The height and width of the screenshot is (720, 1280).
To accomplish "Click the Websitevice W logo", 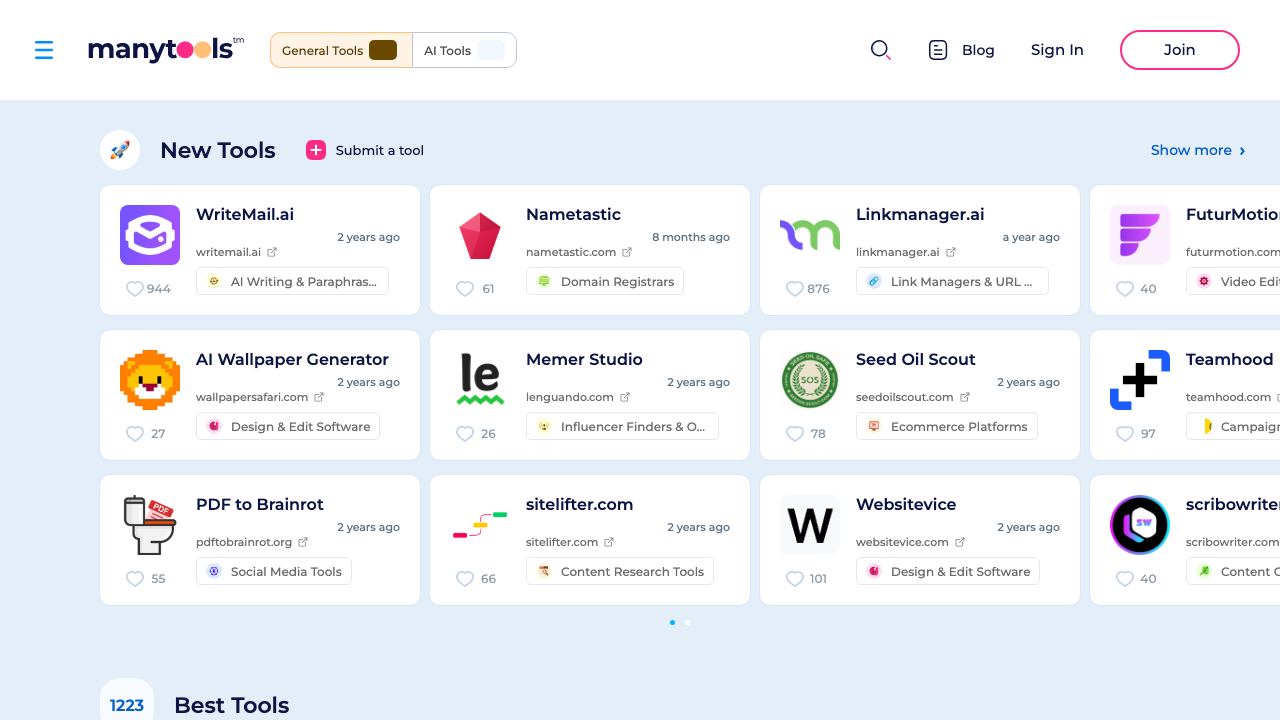I will (x=810, y=525).
